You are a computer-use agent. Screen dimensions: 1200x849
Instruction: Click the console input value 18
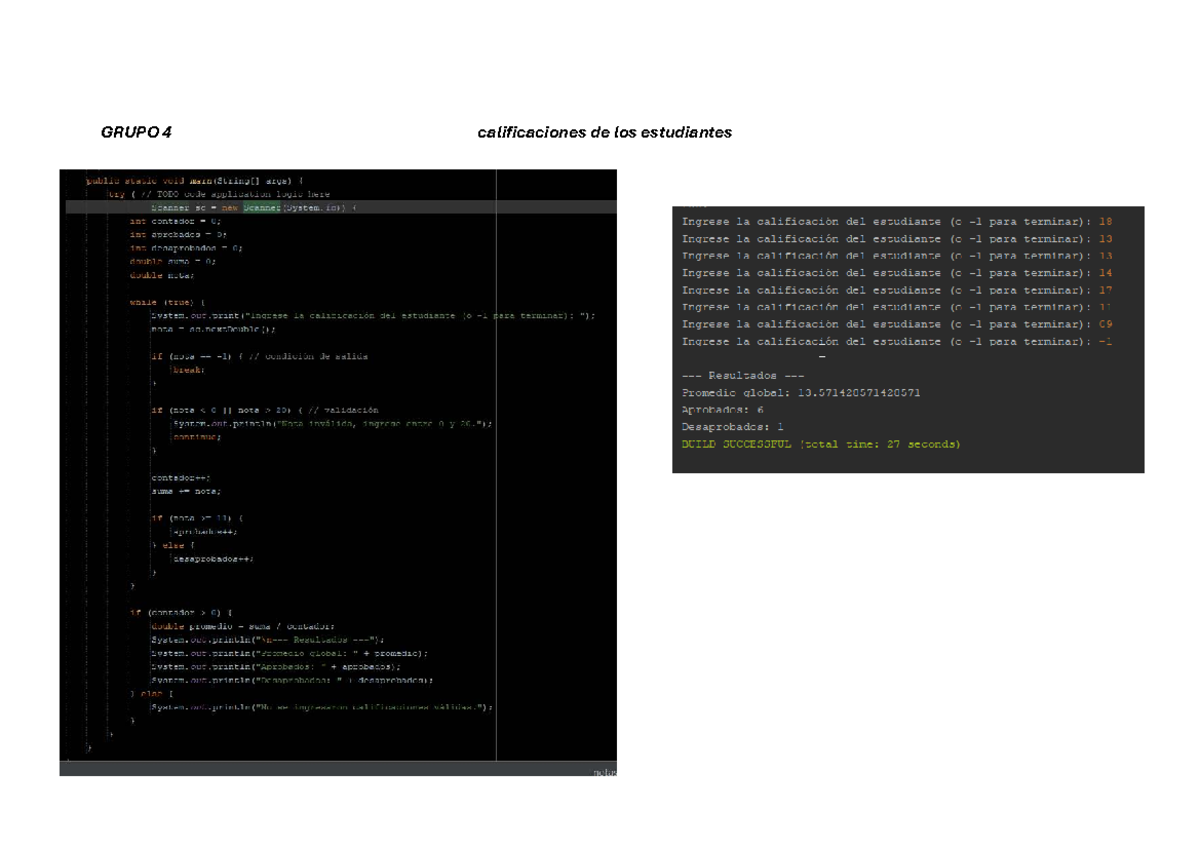[1105, 222]
